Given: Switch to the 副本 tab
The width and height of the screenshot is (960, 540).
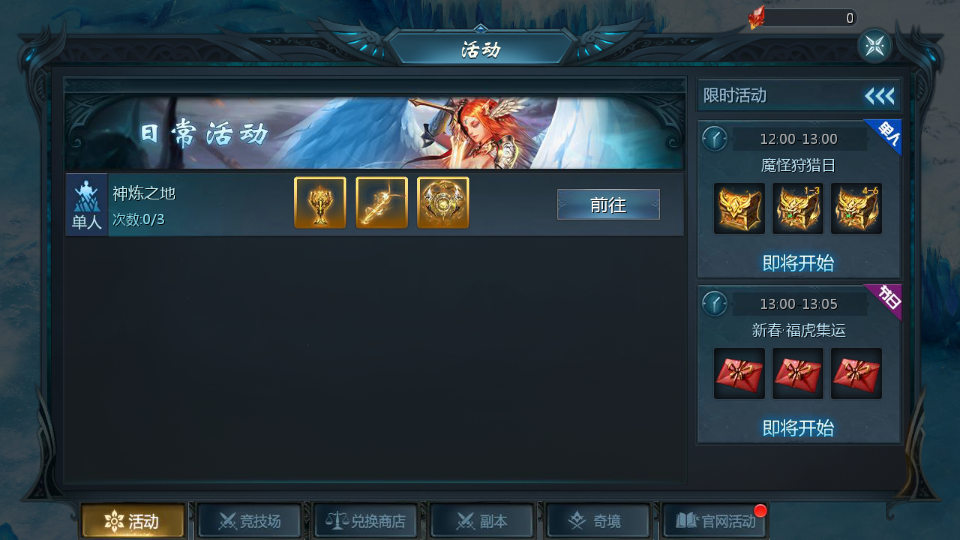Looking at the screenshot, I should click(482, 521).
